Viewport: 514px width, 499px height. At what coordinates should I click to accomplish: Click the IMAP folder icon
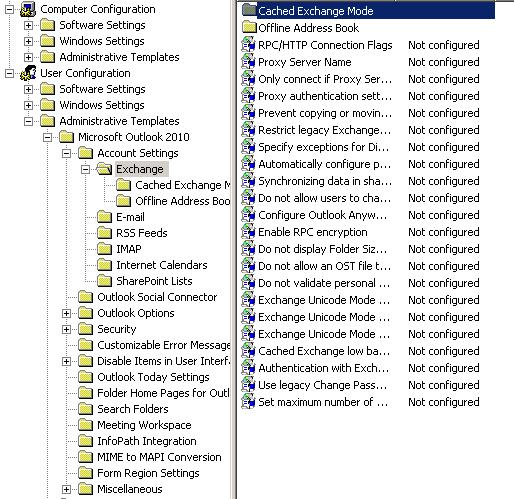104,249
